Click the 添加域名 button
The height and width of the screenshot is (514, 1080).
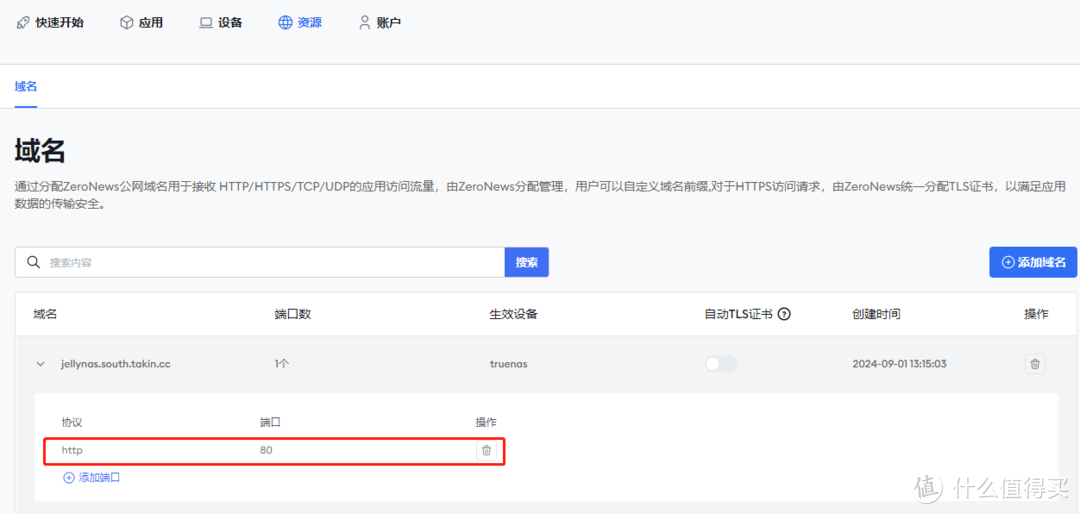1033,263
